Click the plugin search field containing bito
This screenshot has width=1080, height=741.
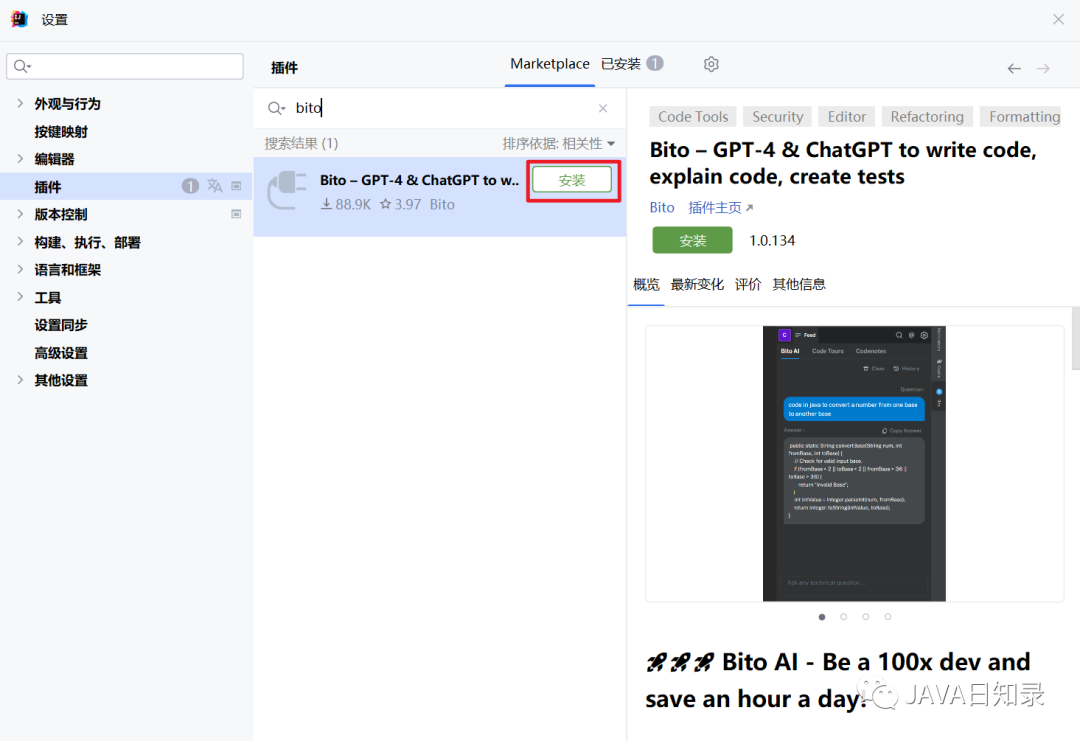coord(439,108)
